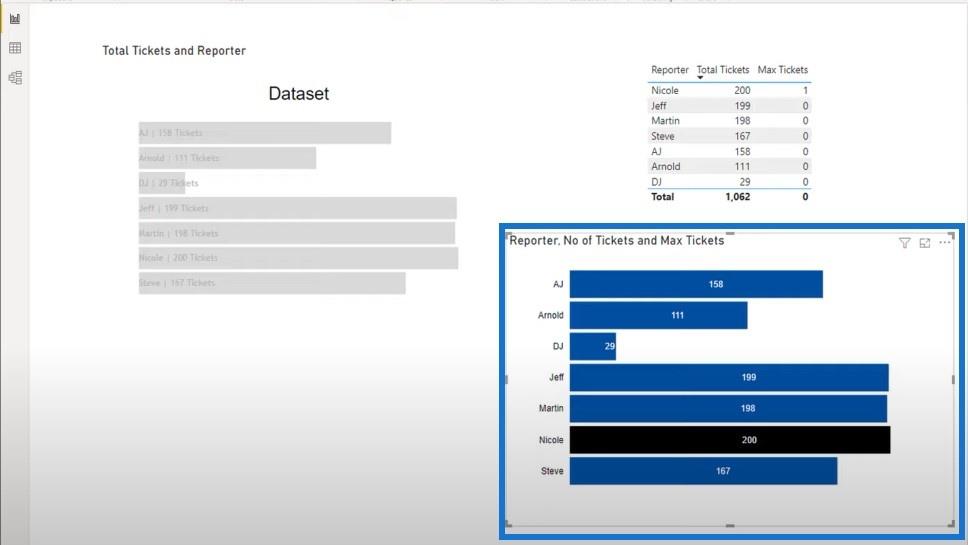Sort table by Total Tickets header

722,70
